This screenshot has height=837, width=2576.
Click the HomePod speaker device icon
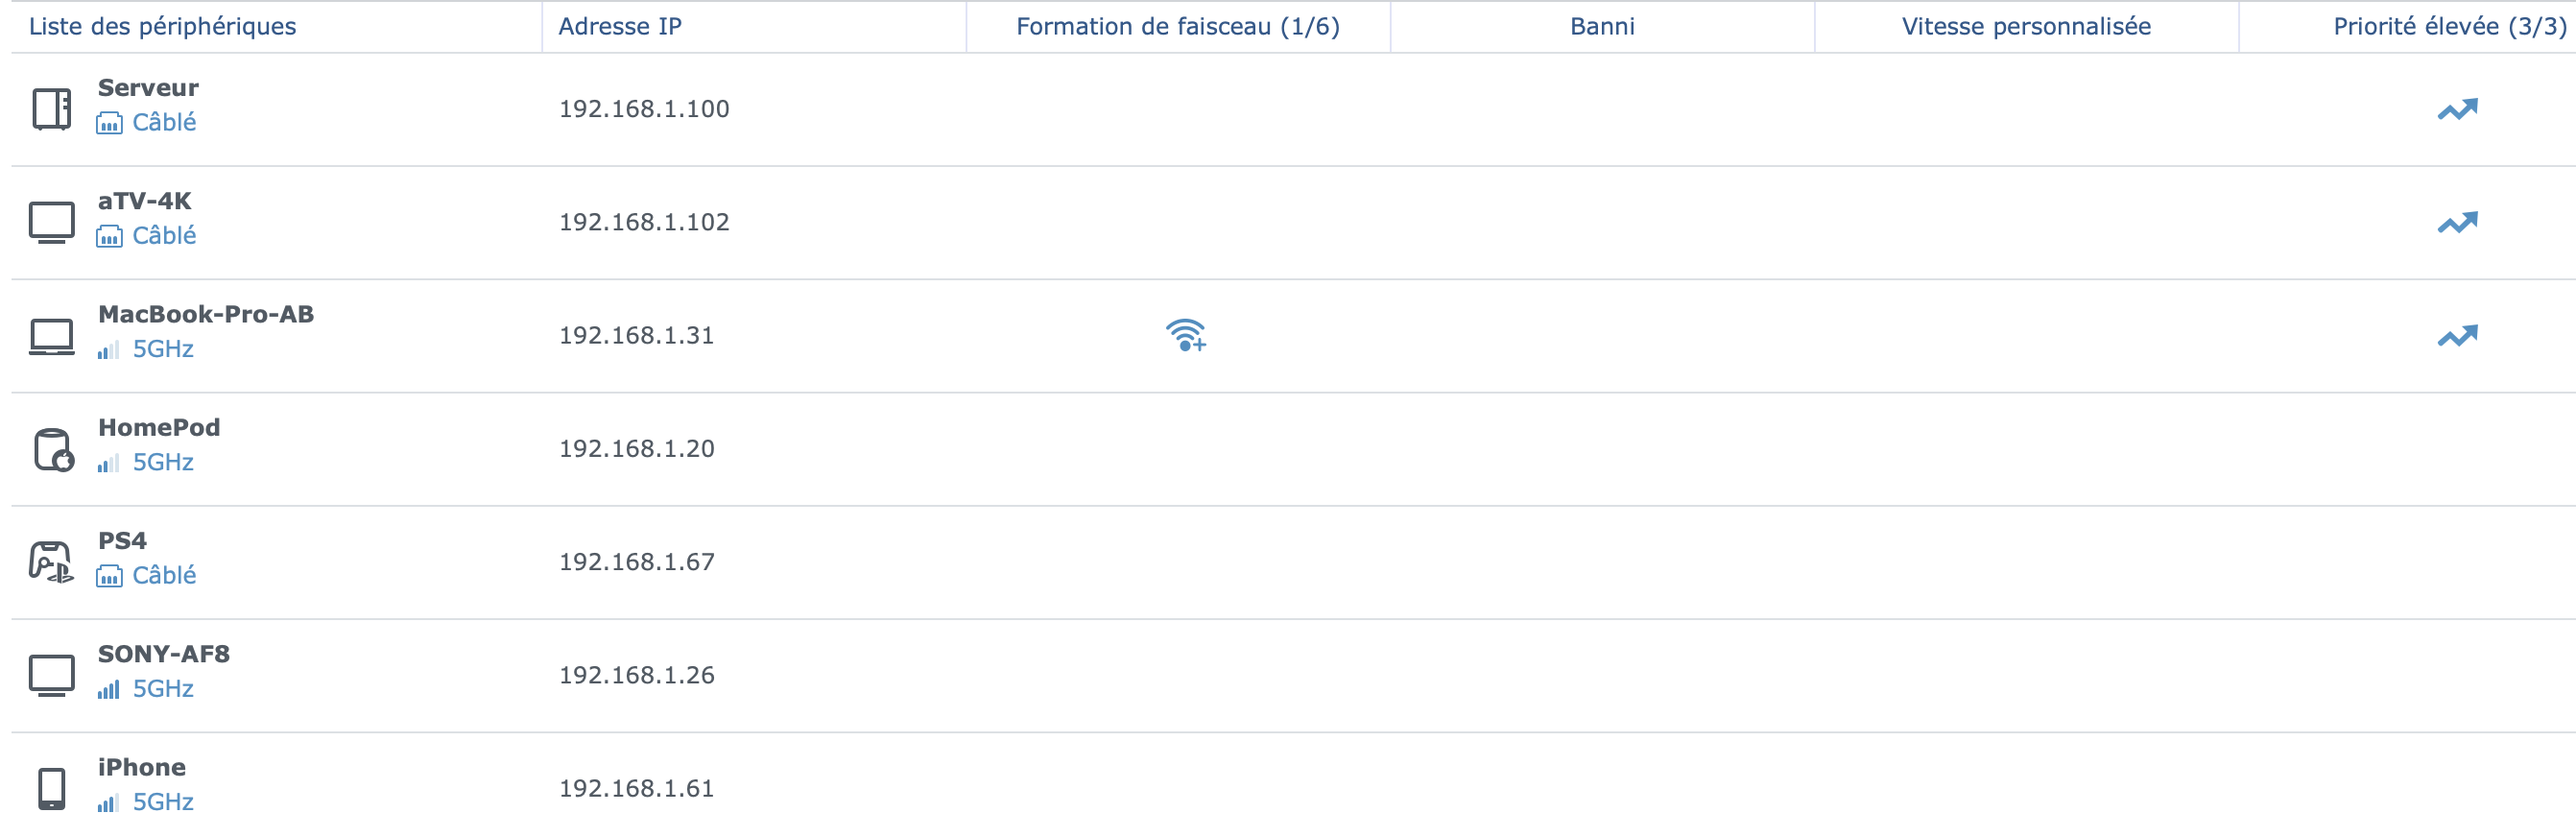[x=53, y=450]
